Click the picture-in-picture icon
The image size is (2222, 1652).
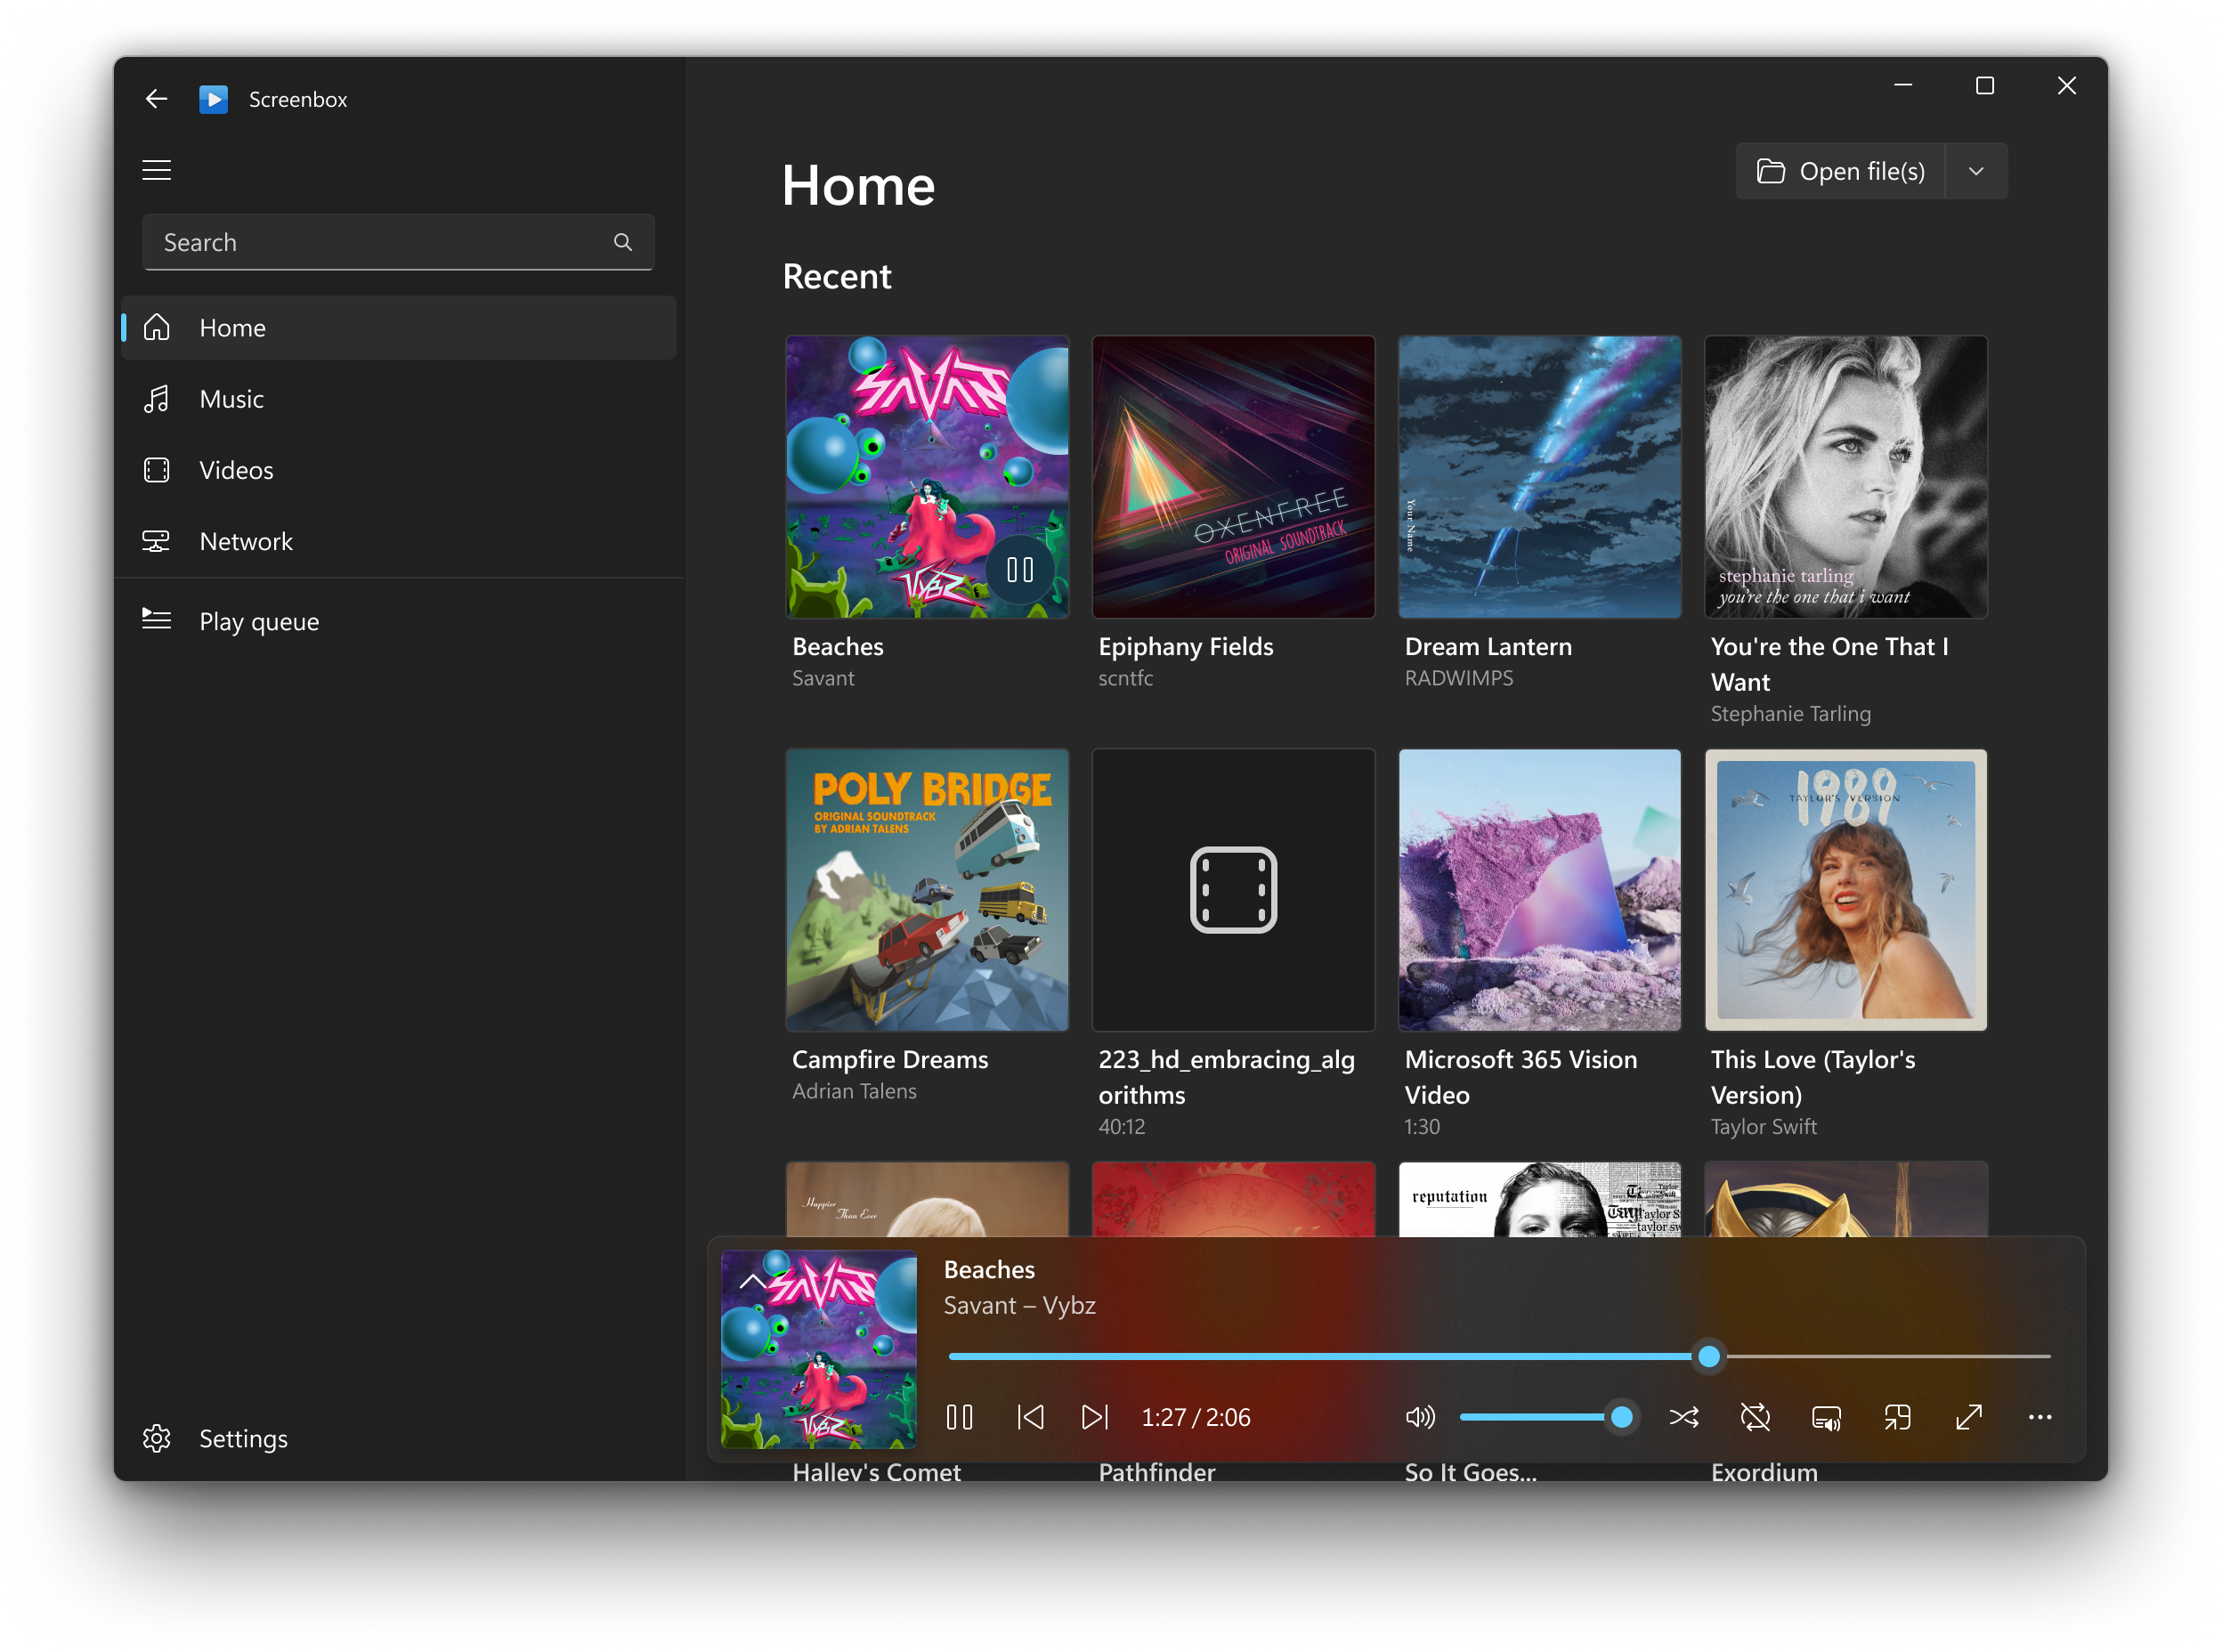pos(1897,1418)
